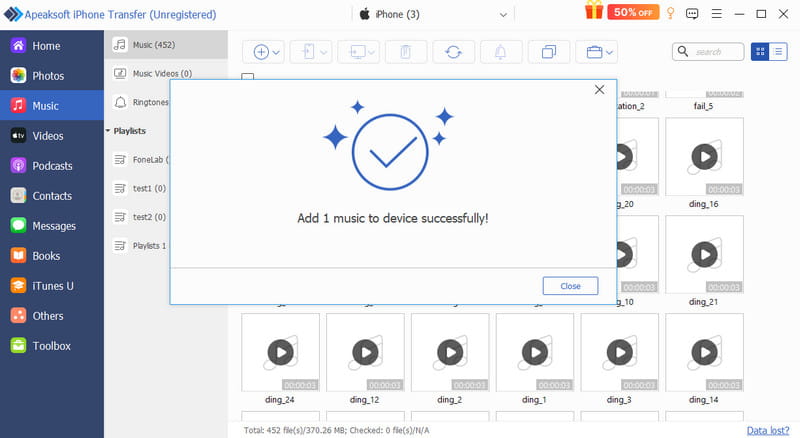Image resolution: width=800 pixels, height=438 pixels.
Task: Open the Contacts section
Action: click(52, 196)
